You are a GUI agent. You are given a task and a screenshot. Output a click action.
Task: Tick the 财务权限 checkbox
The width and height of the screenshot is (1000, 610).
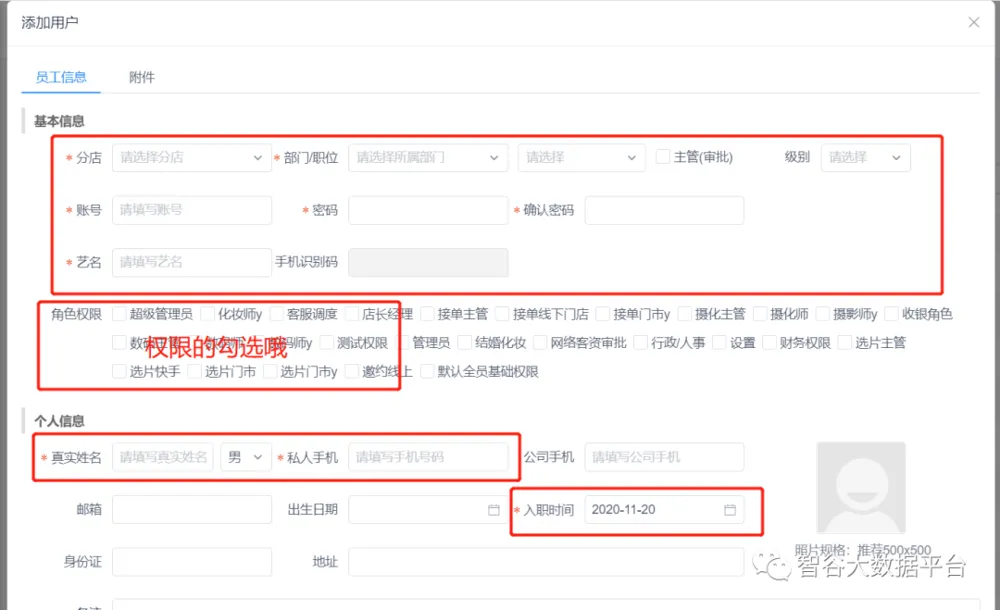click(770, 343)
